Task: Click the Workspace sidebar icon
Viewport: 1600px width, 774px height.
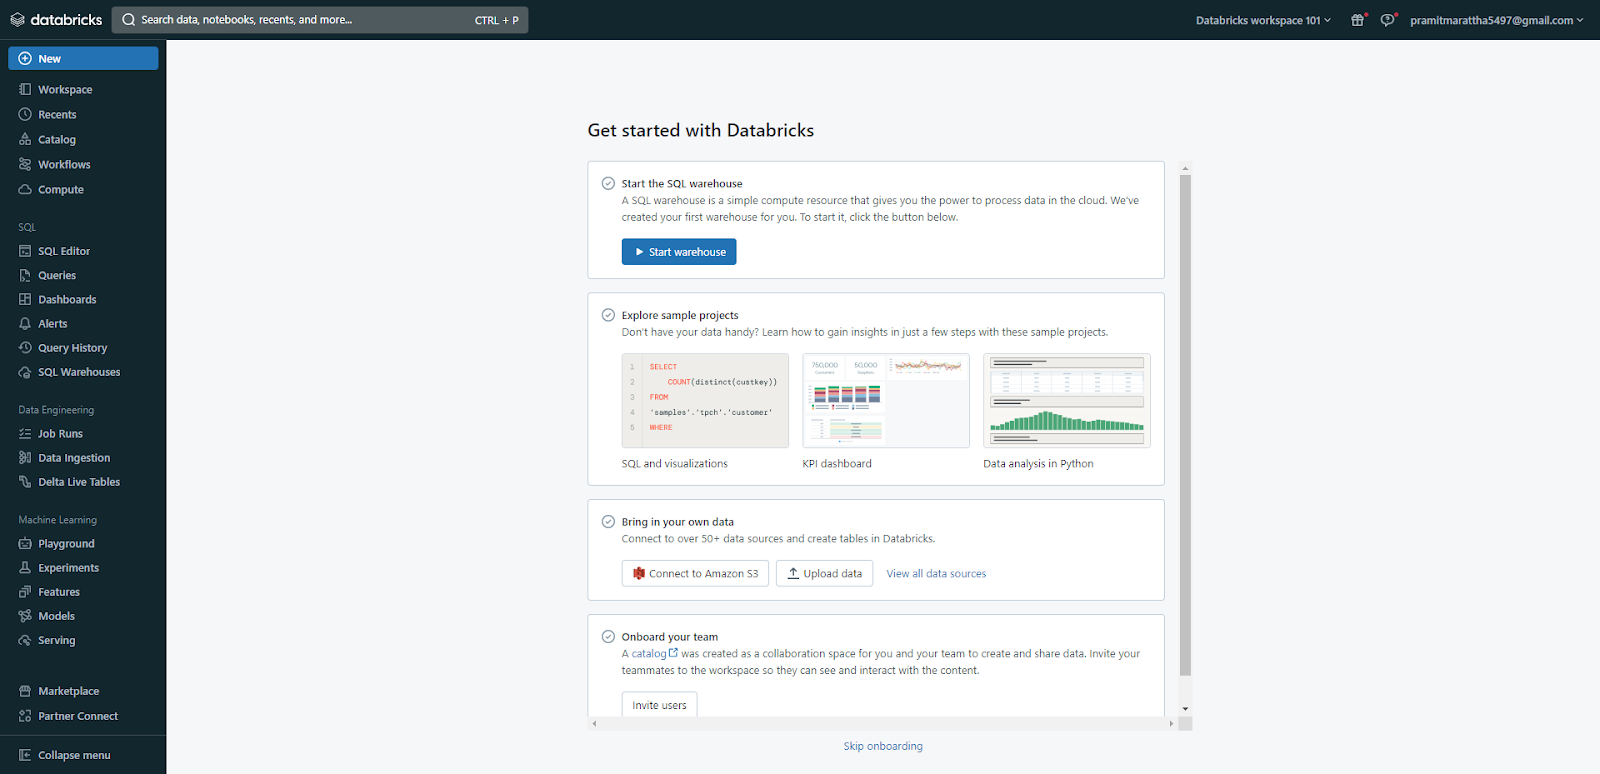Action: point(25,89)
